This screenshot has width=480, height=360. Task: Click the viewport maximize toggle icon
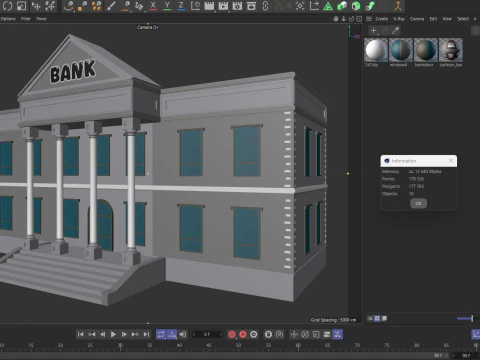(359, 19)
